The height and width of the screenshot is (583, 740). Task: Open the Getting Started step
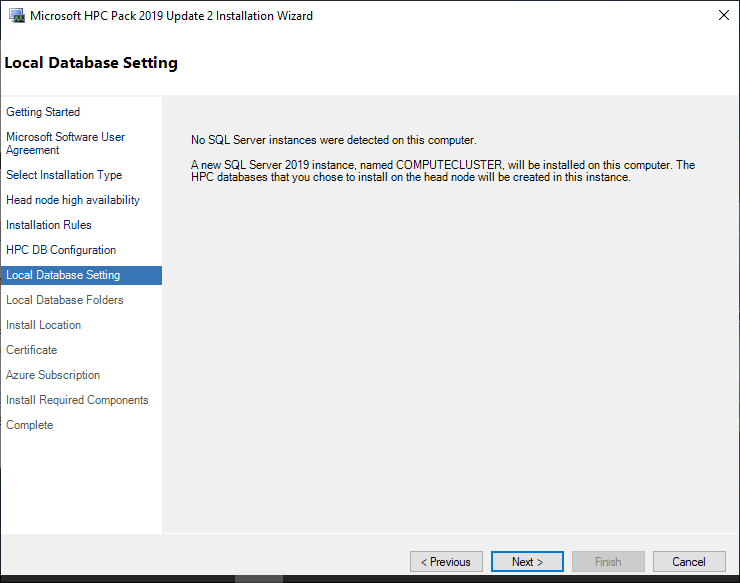tap(43, 112)
